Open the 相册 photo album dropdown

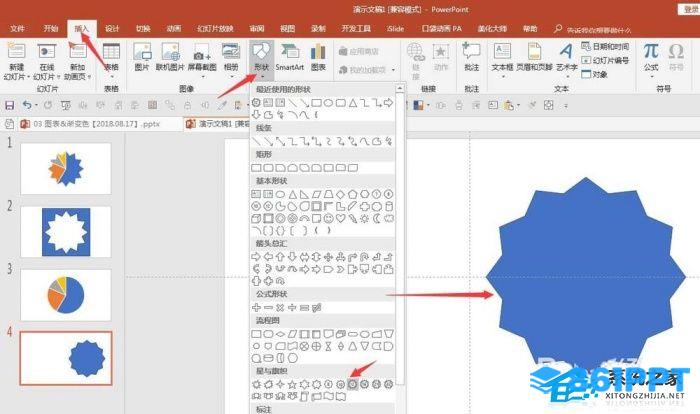tap(231, 60)
